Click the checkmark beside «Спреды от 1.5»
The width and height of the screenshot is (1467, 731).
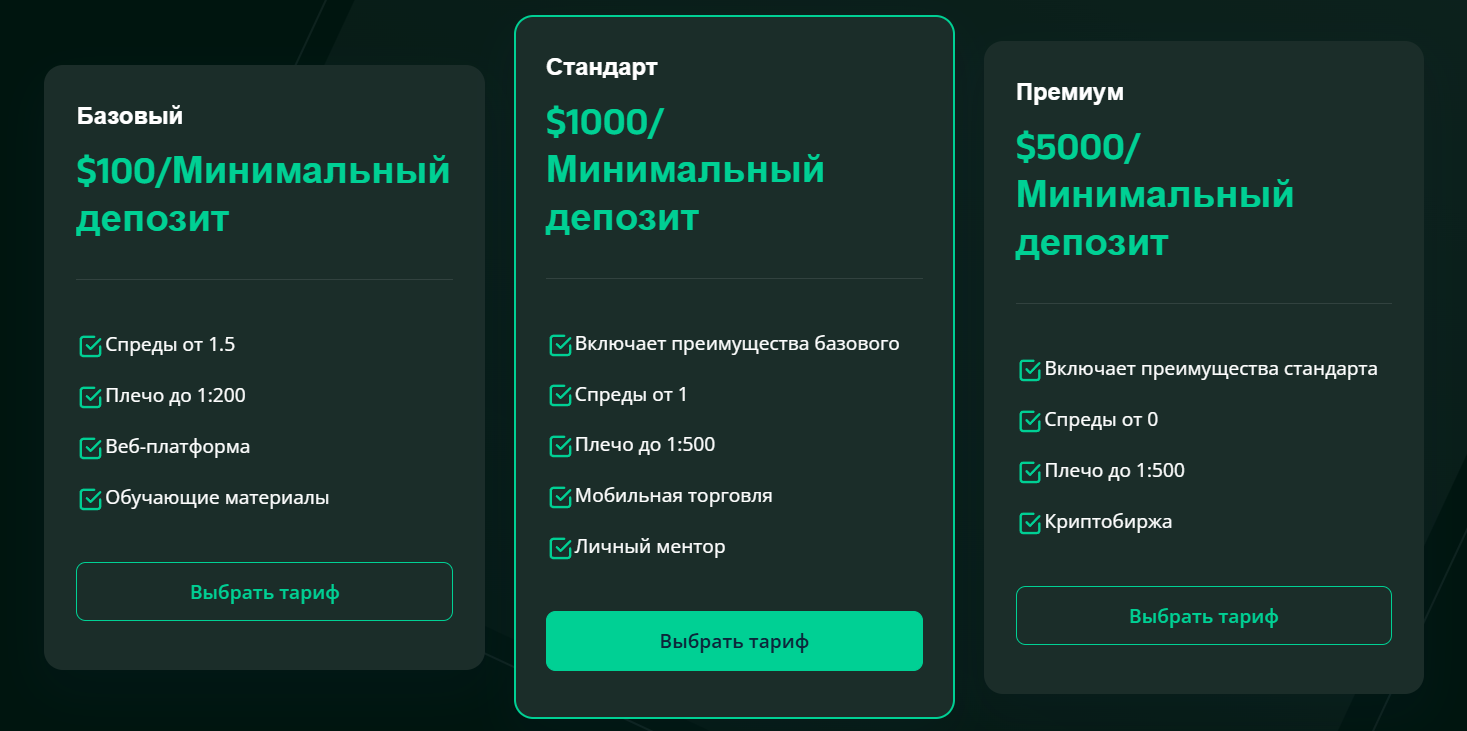coord(89,344)
